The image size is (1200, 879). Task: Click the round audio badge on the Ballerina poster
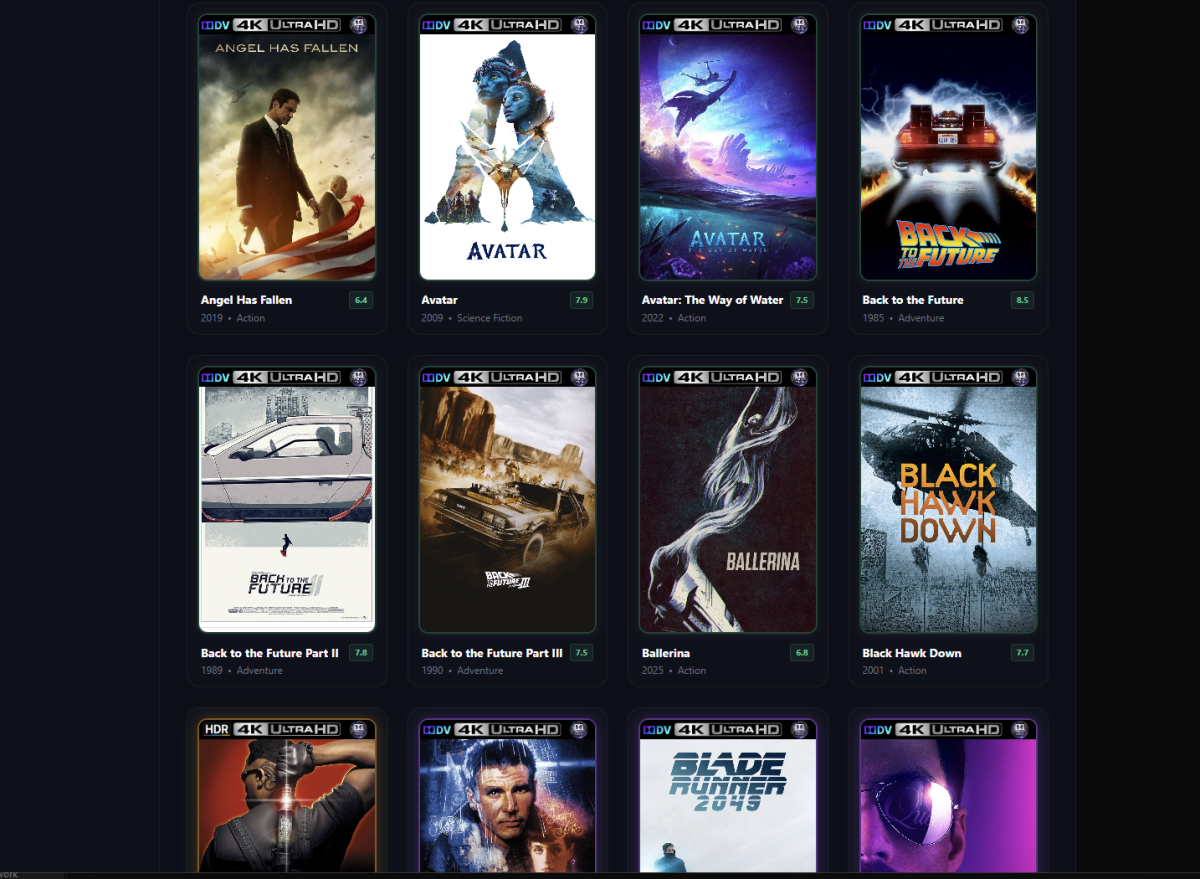tap(800, 377)
